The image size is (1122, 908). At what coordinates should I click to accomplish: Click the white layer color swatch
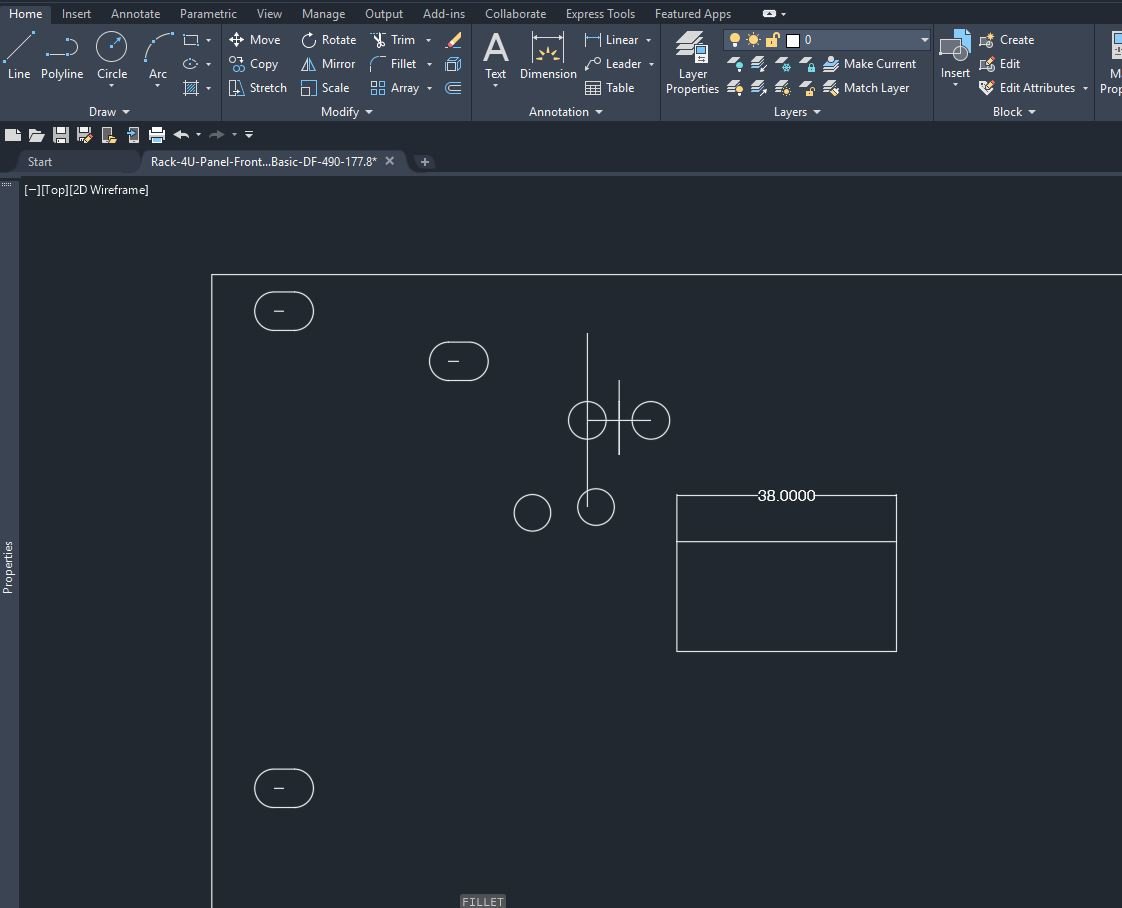793,40
